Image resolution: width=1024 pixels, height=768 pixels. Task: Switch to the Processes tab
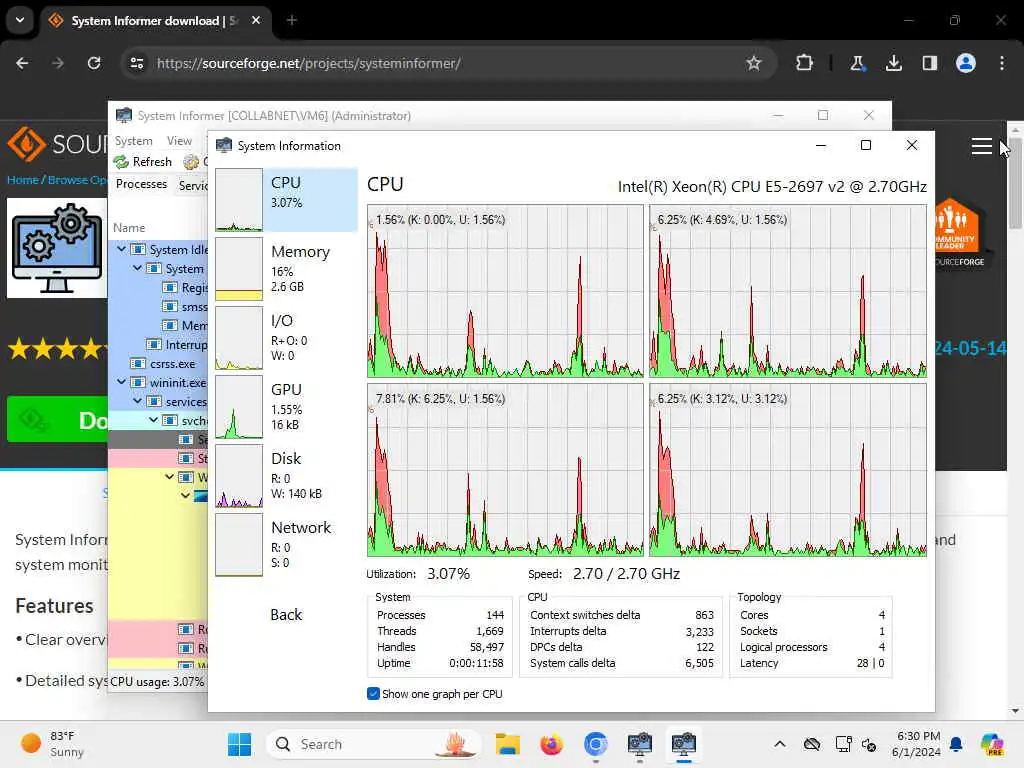click(141, 184)
